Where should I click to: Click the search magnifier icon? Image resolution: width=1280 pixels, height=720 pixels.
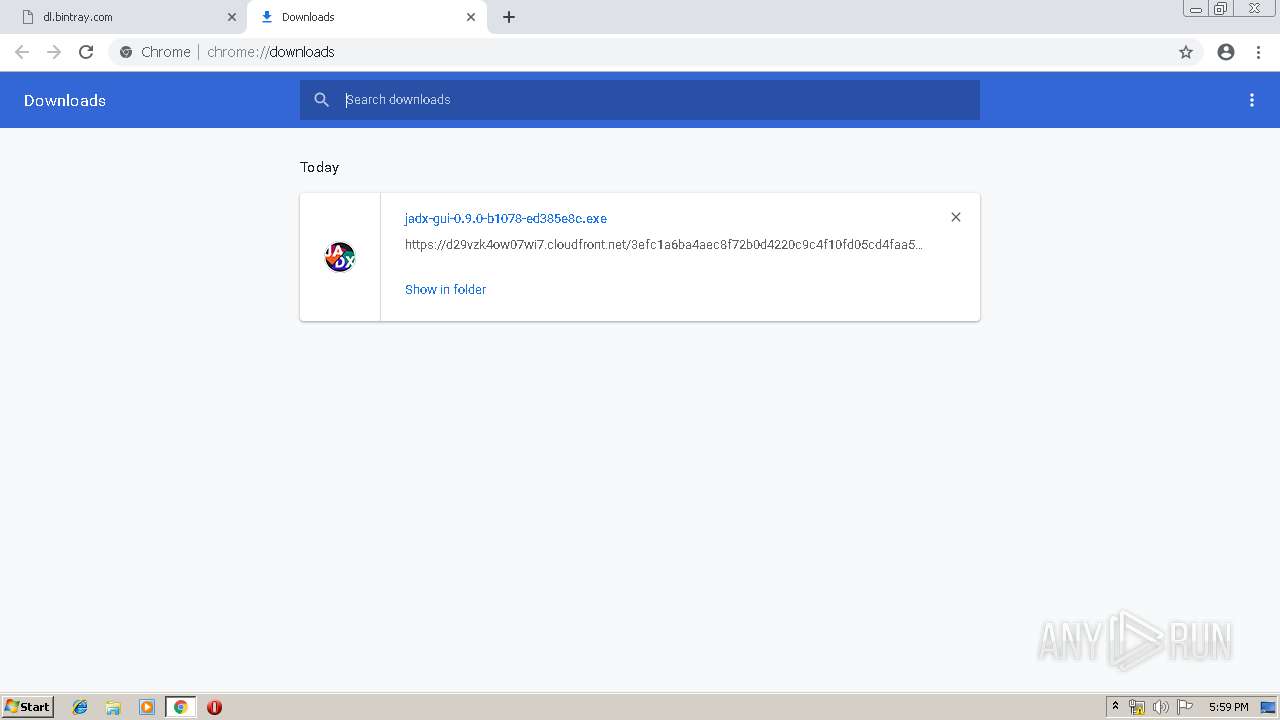click(321, 100)
